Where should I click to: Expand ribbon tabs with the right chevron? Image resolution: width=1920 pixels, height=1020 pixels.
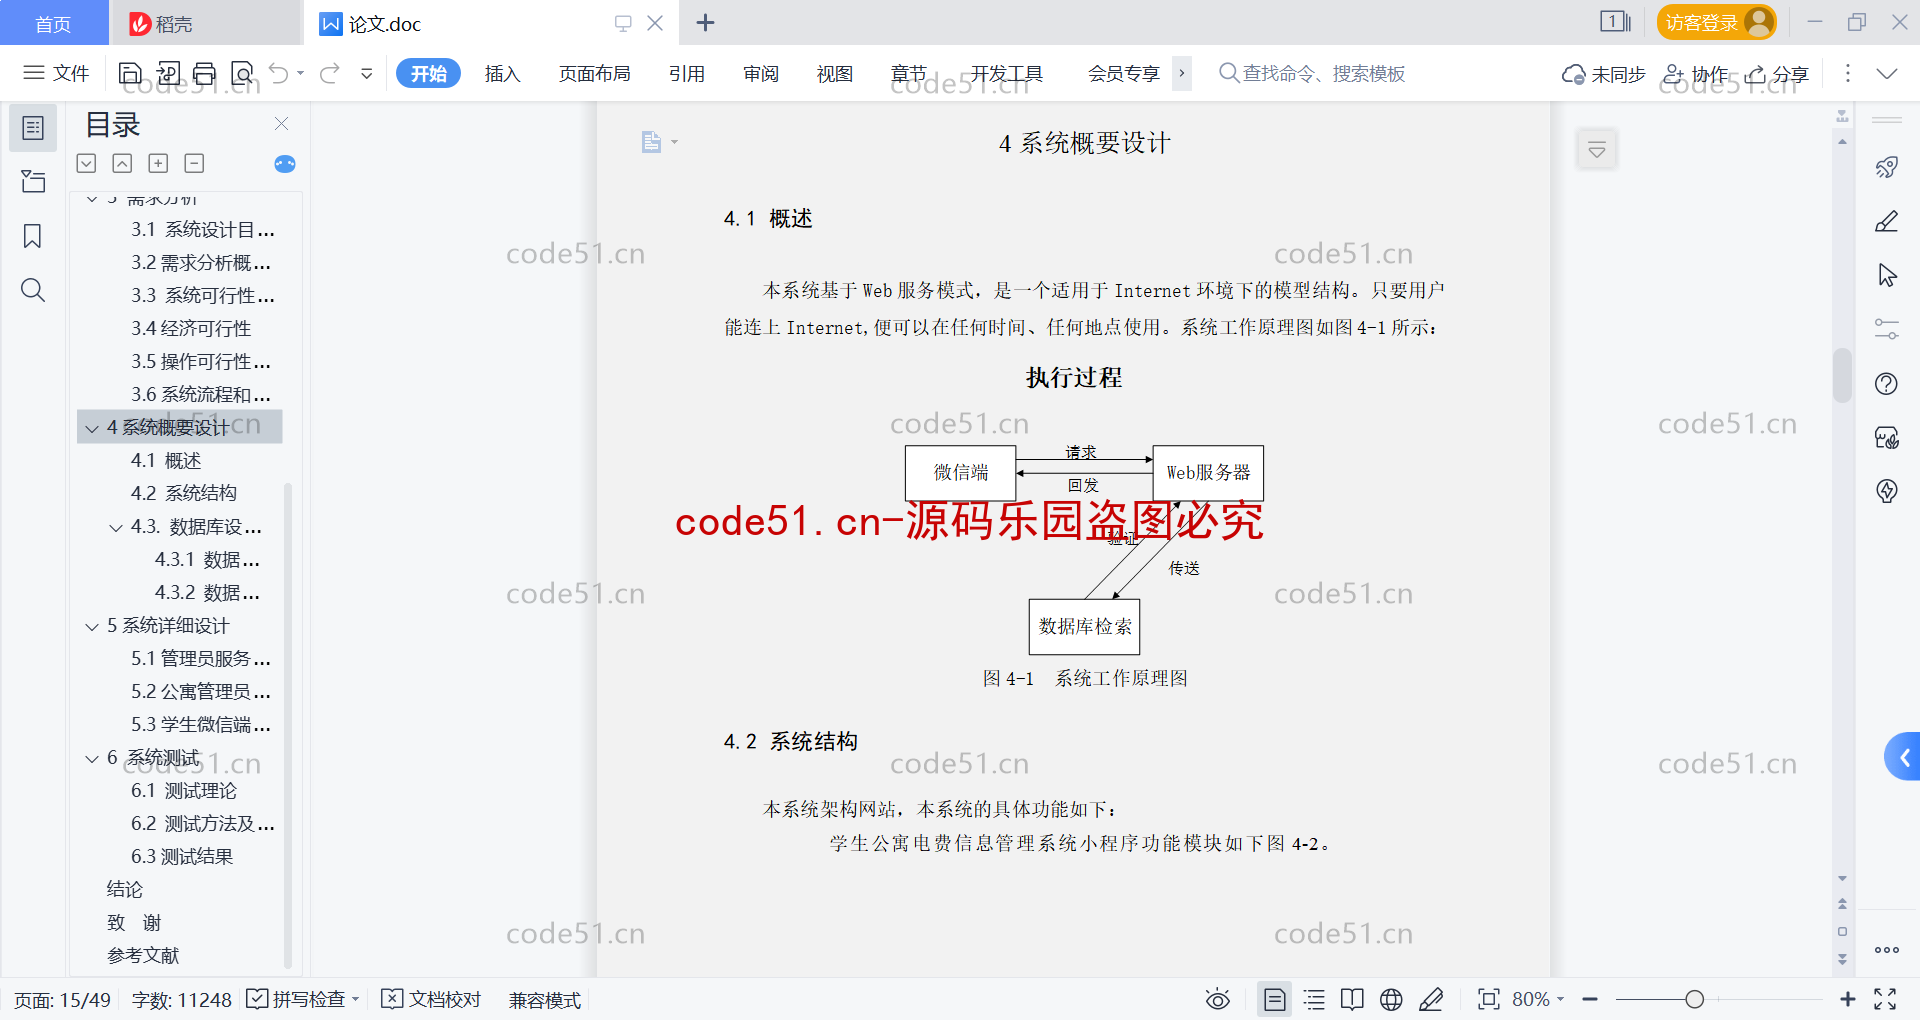pos(1182,73)
